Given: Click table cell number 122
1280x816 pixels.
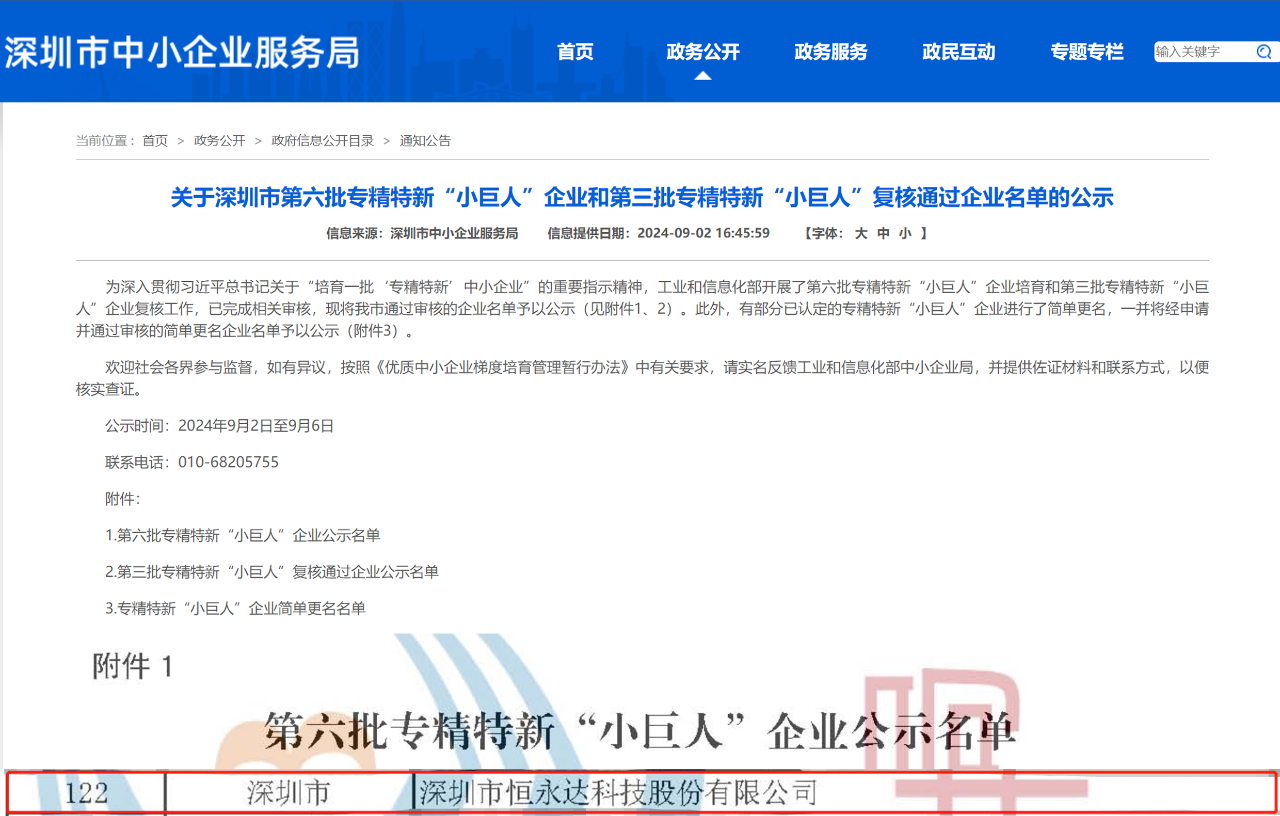Looking at the screenshot, I should coord(86,794).
